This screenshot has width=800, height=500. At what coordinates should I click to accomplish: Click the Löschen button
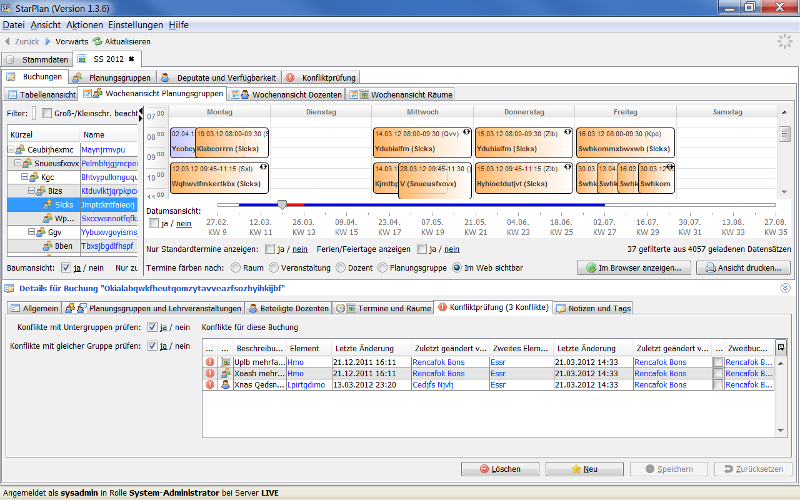pos(500,469)
